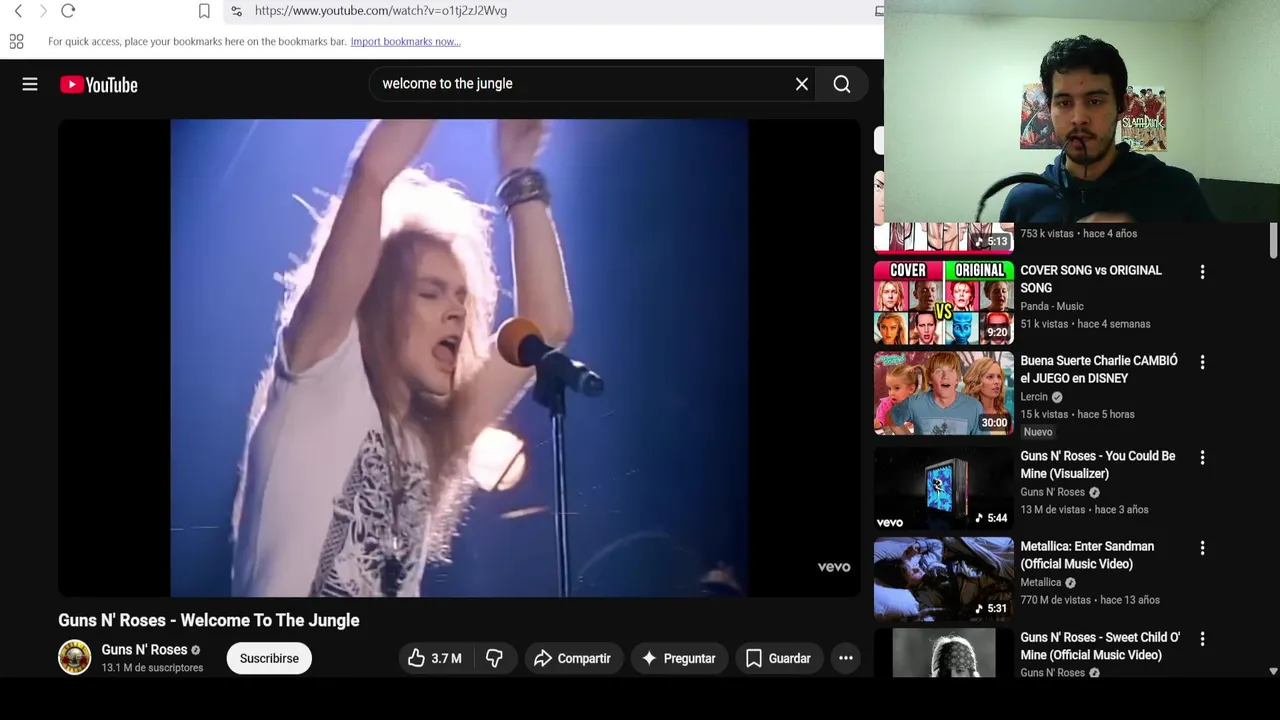
Task: Save video with Guardar button
Action: 778,658
